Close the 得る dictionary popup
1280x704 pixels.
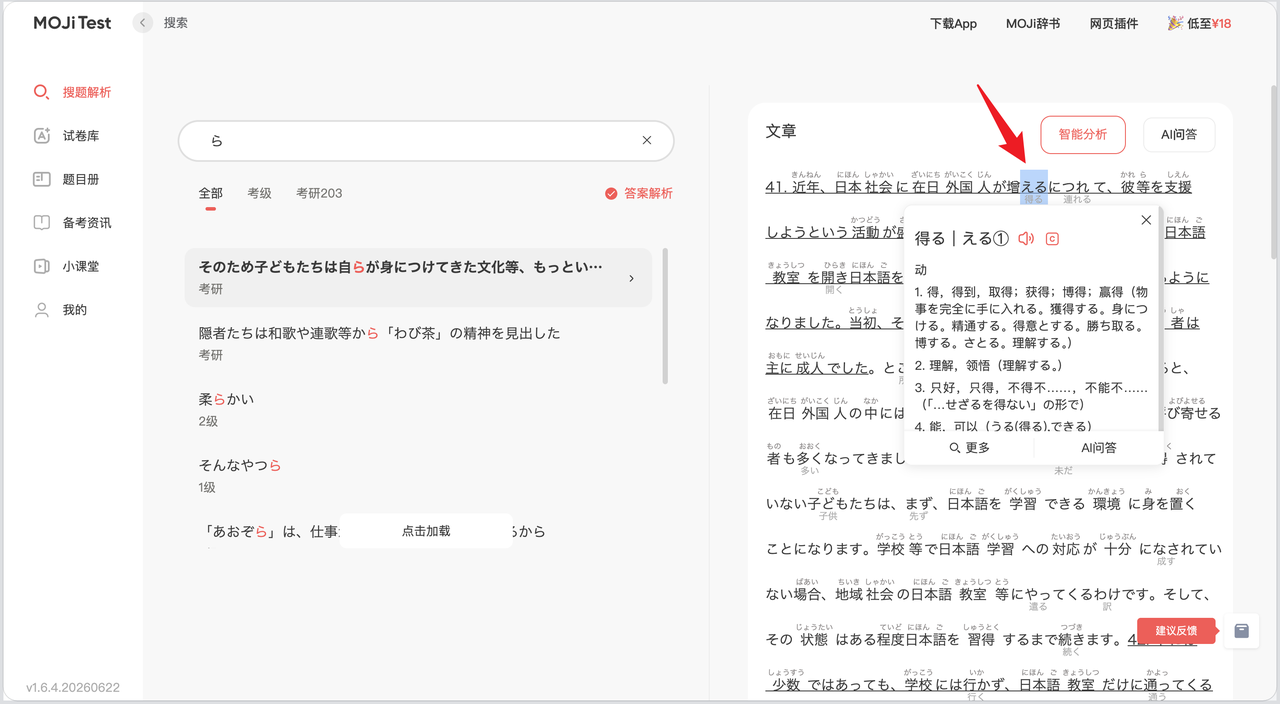[1146, 220]
